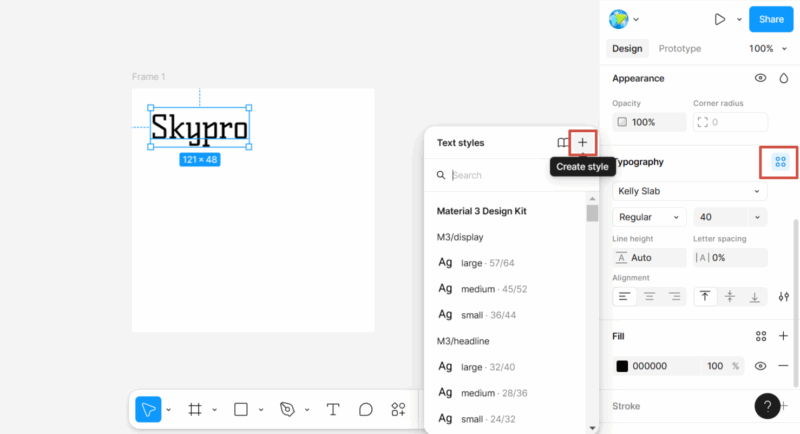The height and width of the screenshot is (434, 800).
Task: Switch to the Prototype tab
Action: (x=680, y=48)
